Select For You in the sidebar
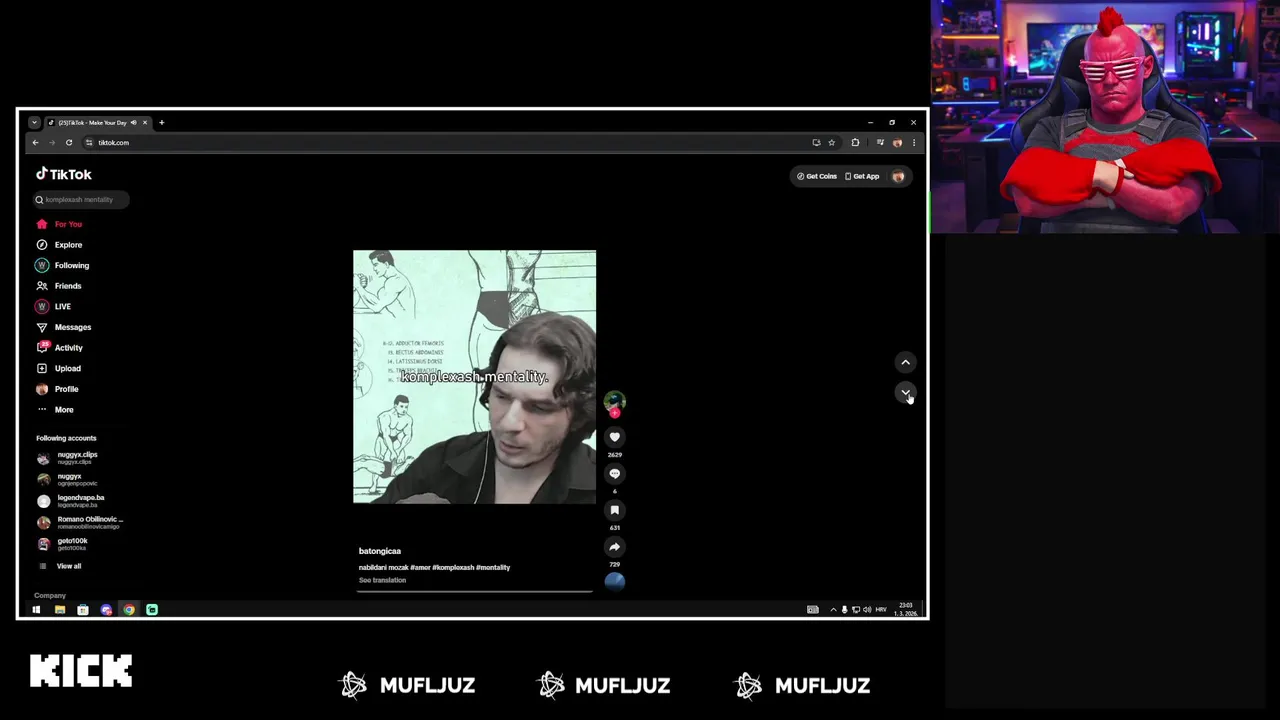 click(59, 224)
